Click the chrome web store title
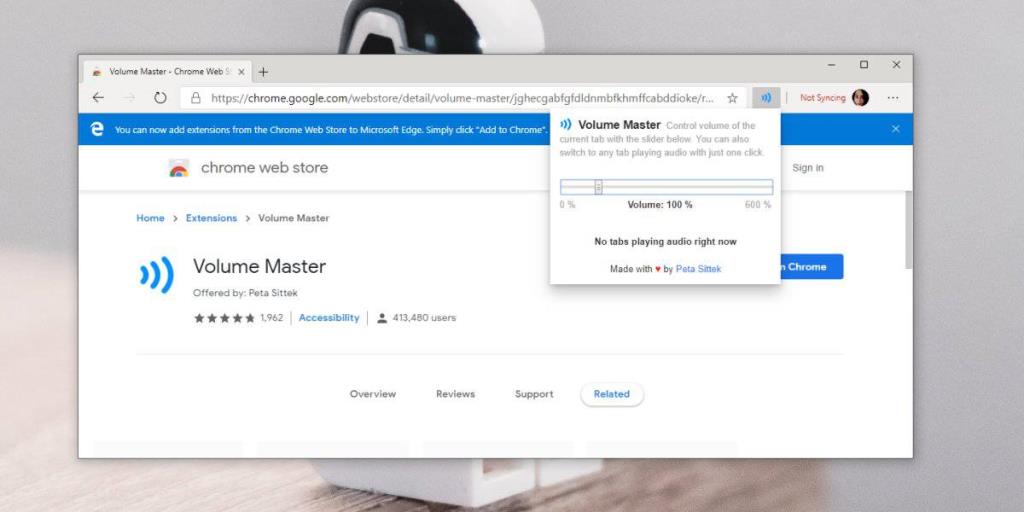The image size is (1024, 512). tap(264, 168)
